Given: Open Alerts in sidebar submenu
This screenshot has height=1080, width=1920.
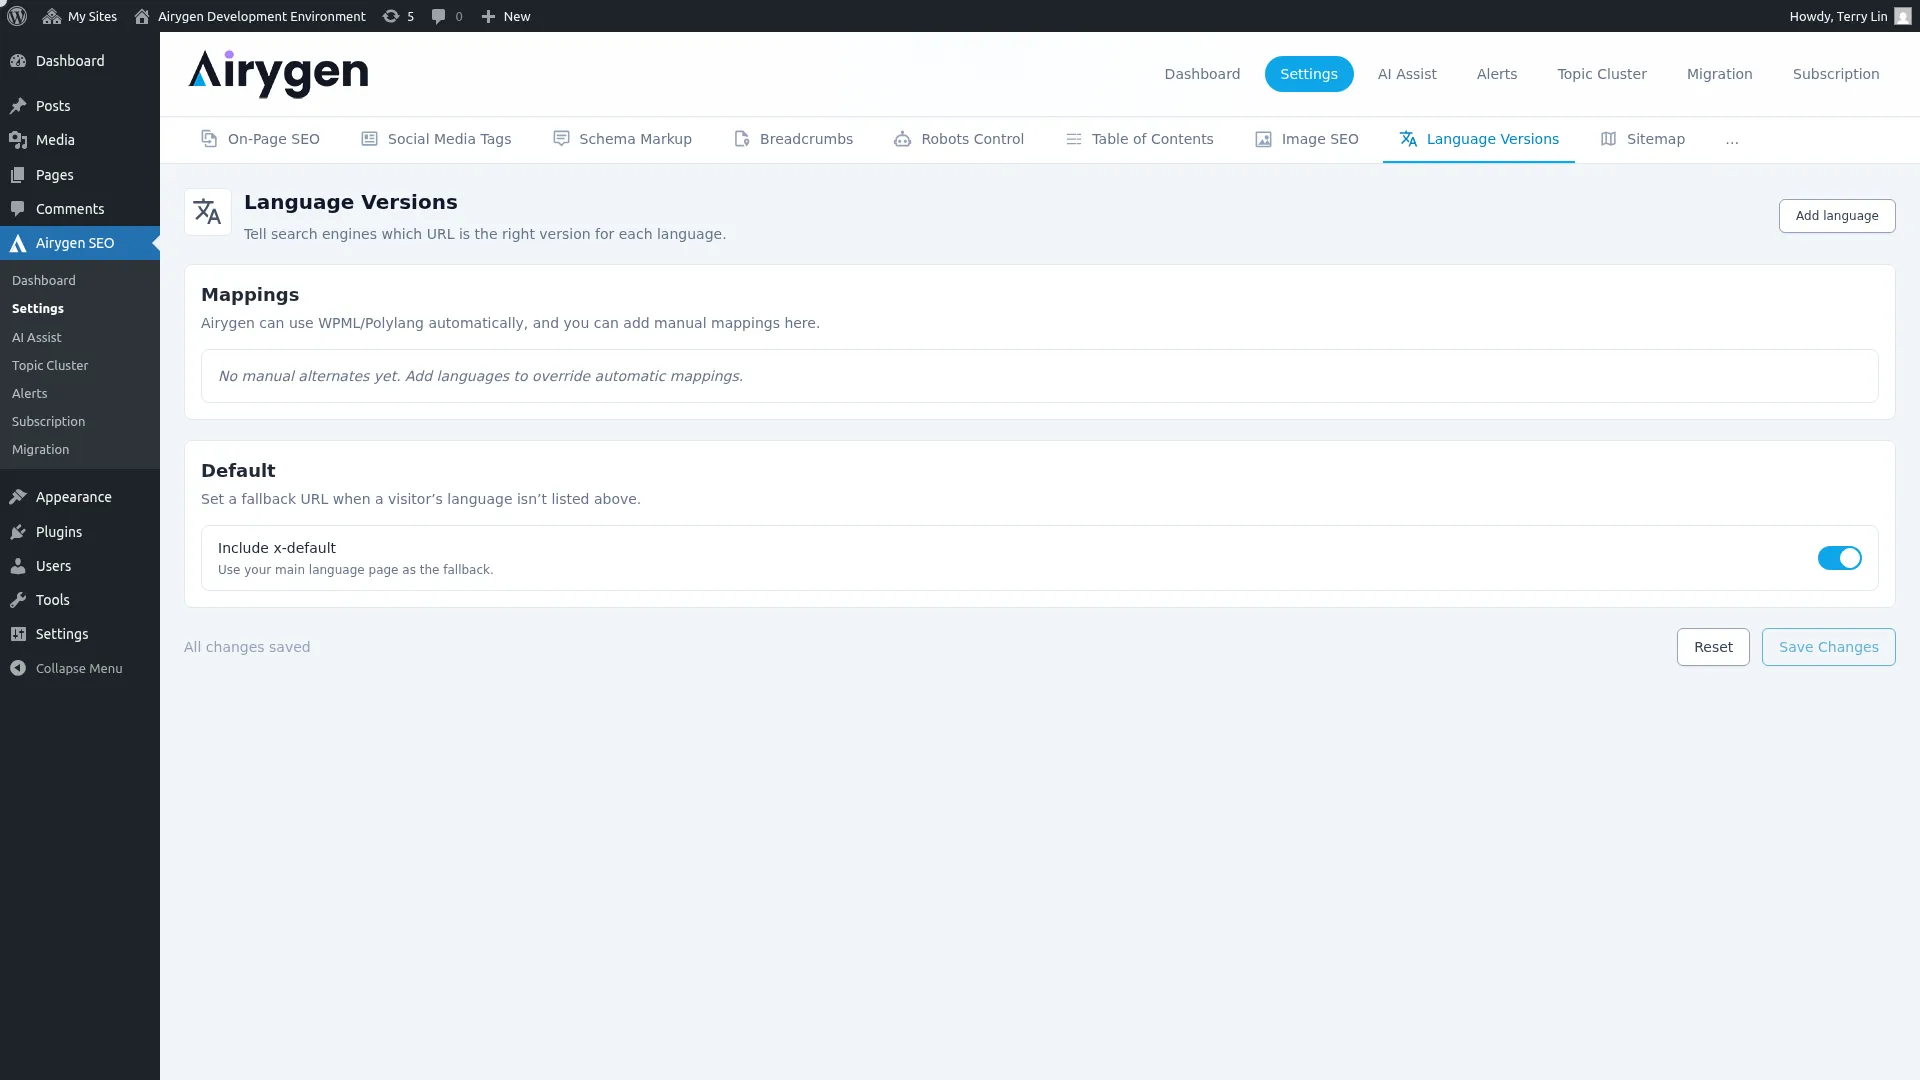Looking at the screenshot, I should click(x=30, y=394).
